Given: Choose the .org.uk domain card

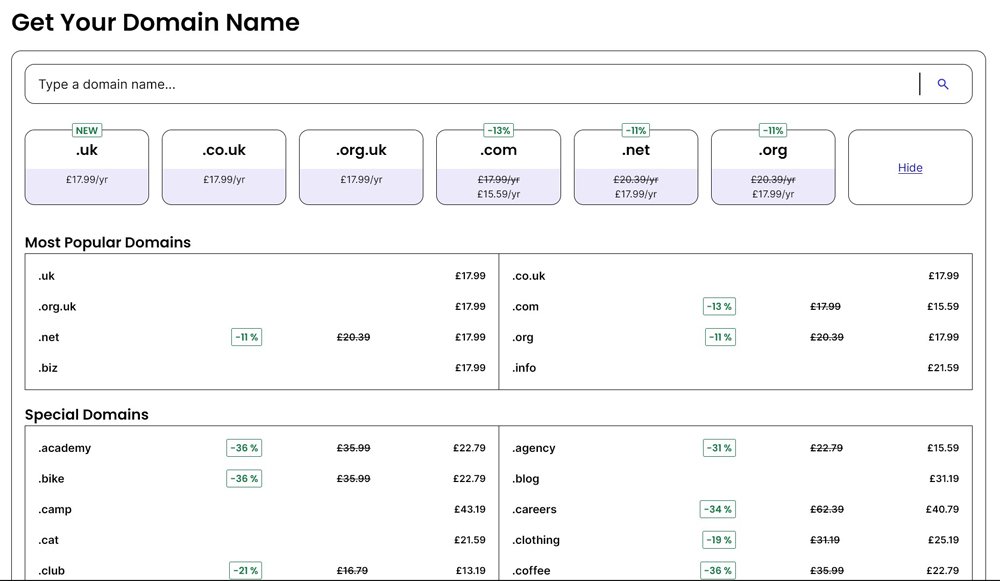Looking at the screenshot, I should click(x=361, y=167).
